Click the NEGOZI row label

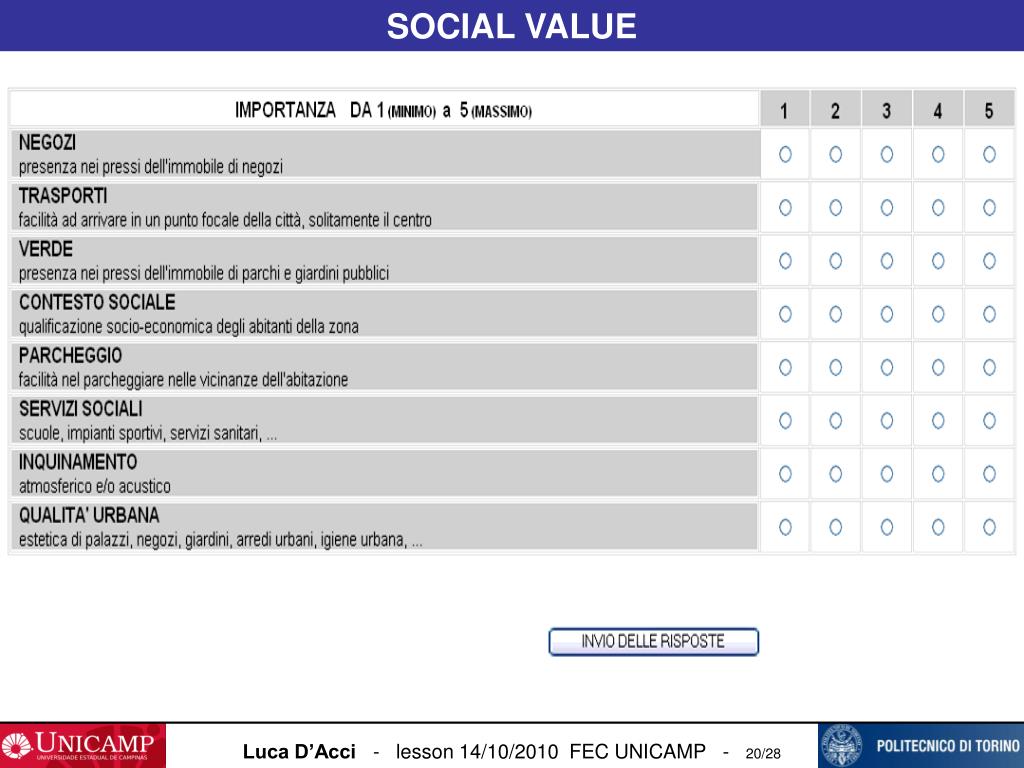[47, 142]
